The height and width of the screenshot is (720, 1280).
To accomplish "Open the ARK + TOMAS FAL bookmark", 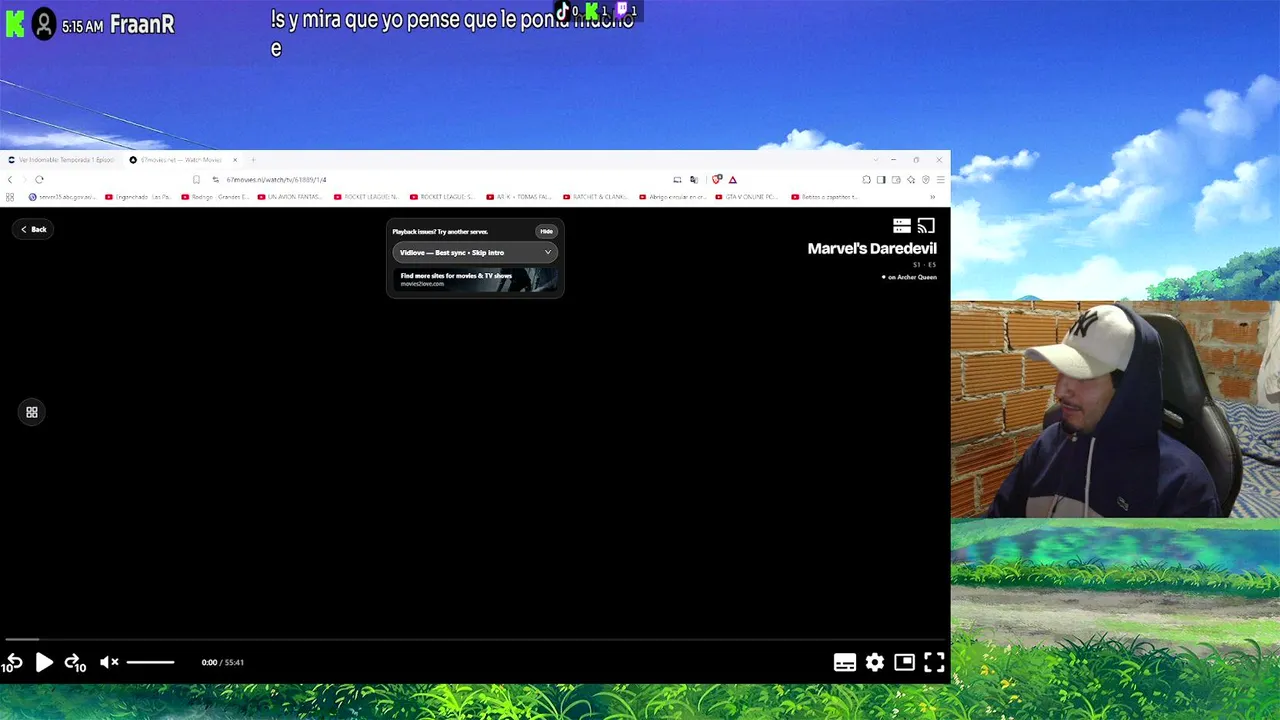I will tap(518, 197).
